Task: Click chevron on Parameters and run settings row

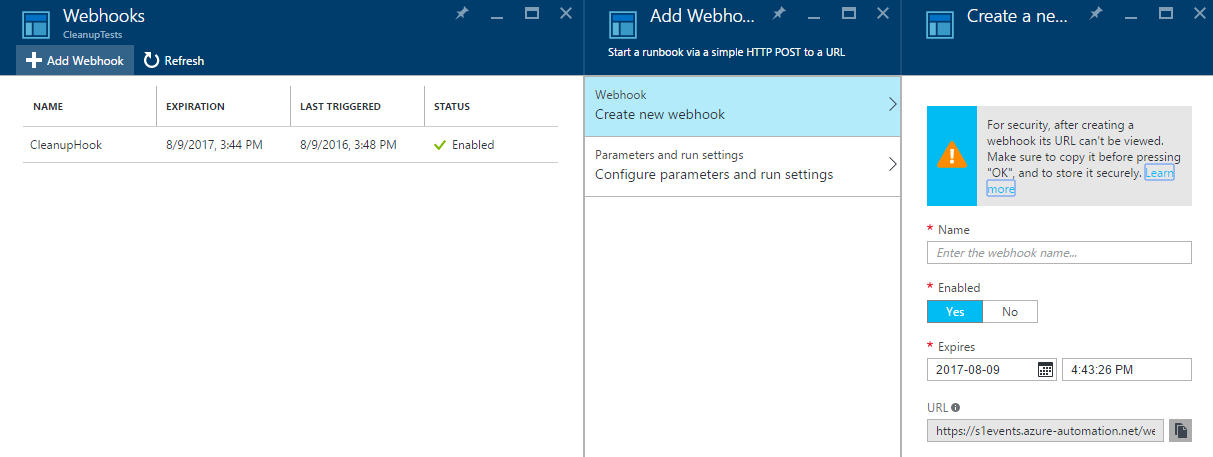Action: tap(892, 164)
